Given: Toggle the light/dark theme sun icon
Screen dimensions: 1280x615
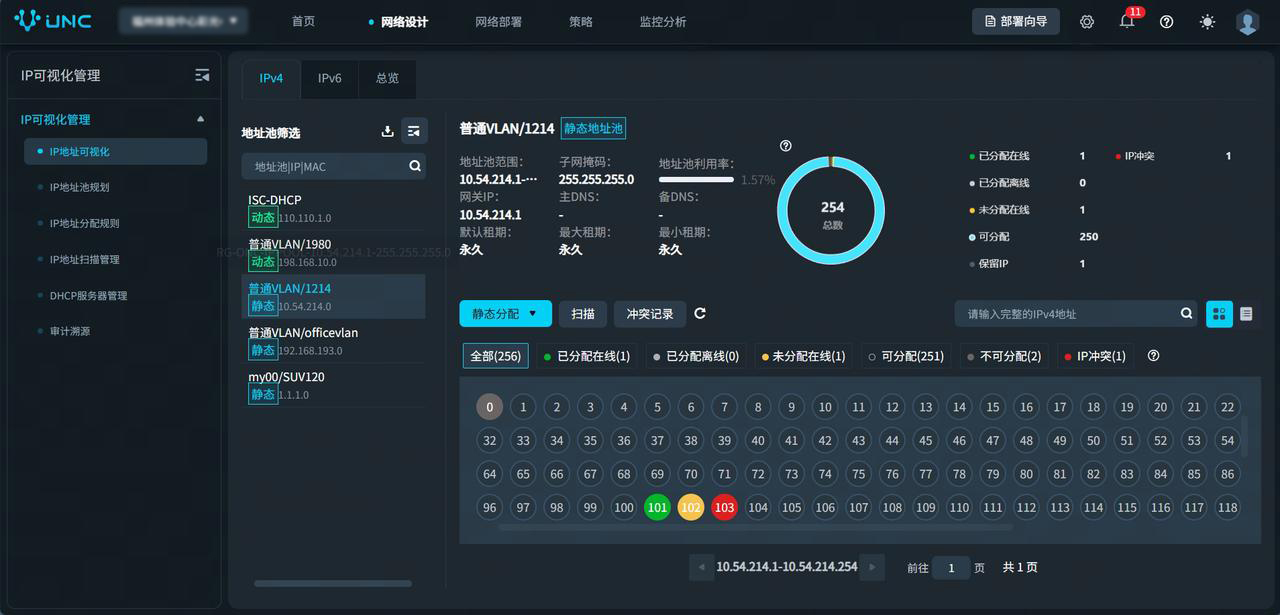Looking at the screenshot, I should (1207, 21).
